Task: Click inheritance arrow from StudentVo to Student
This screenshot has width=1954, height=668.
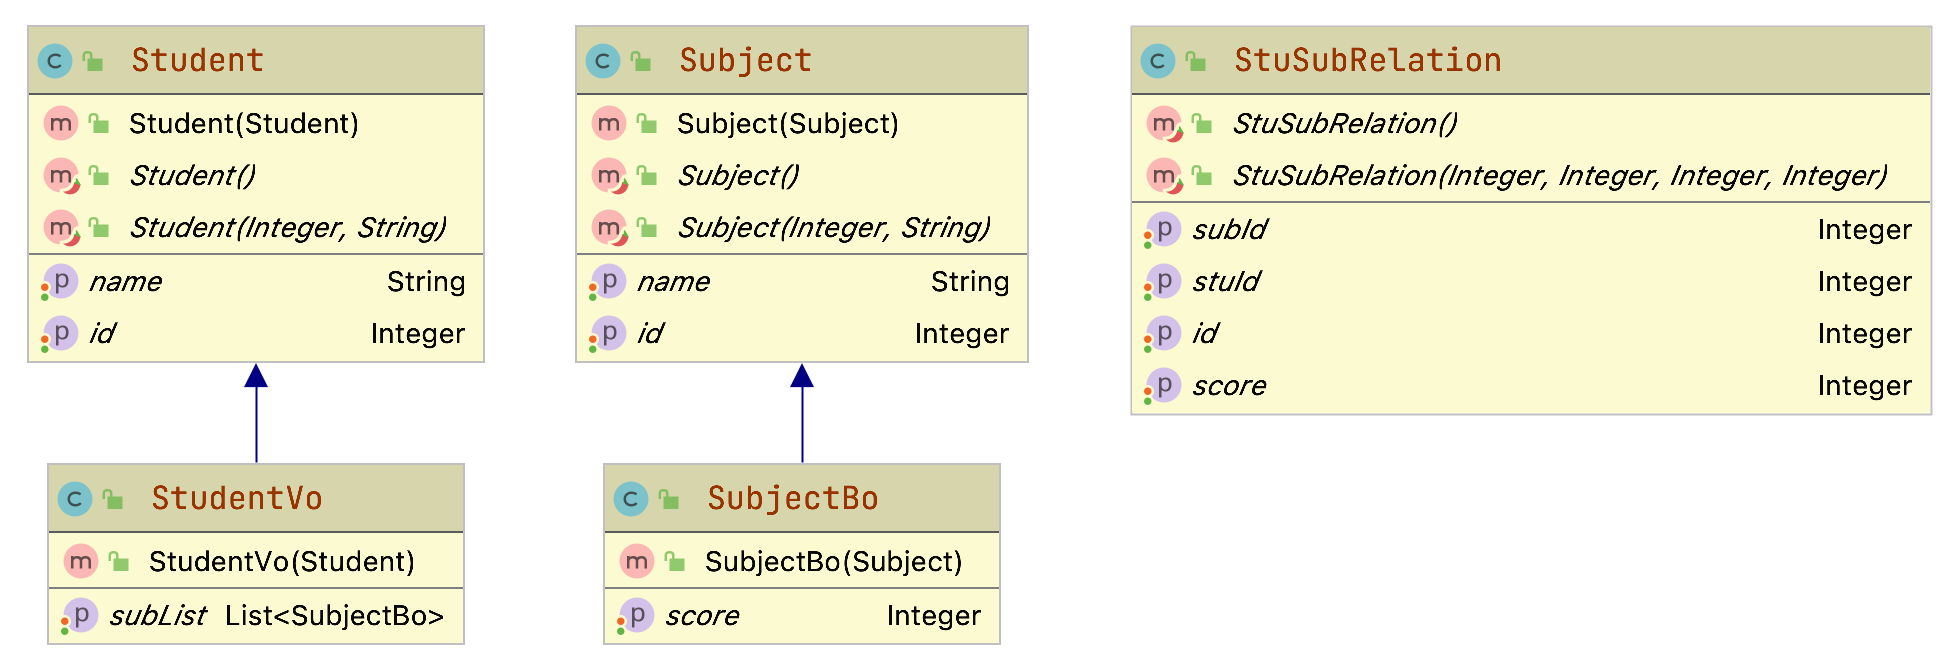Action: point(256,412)
